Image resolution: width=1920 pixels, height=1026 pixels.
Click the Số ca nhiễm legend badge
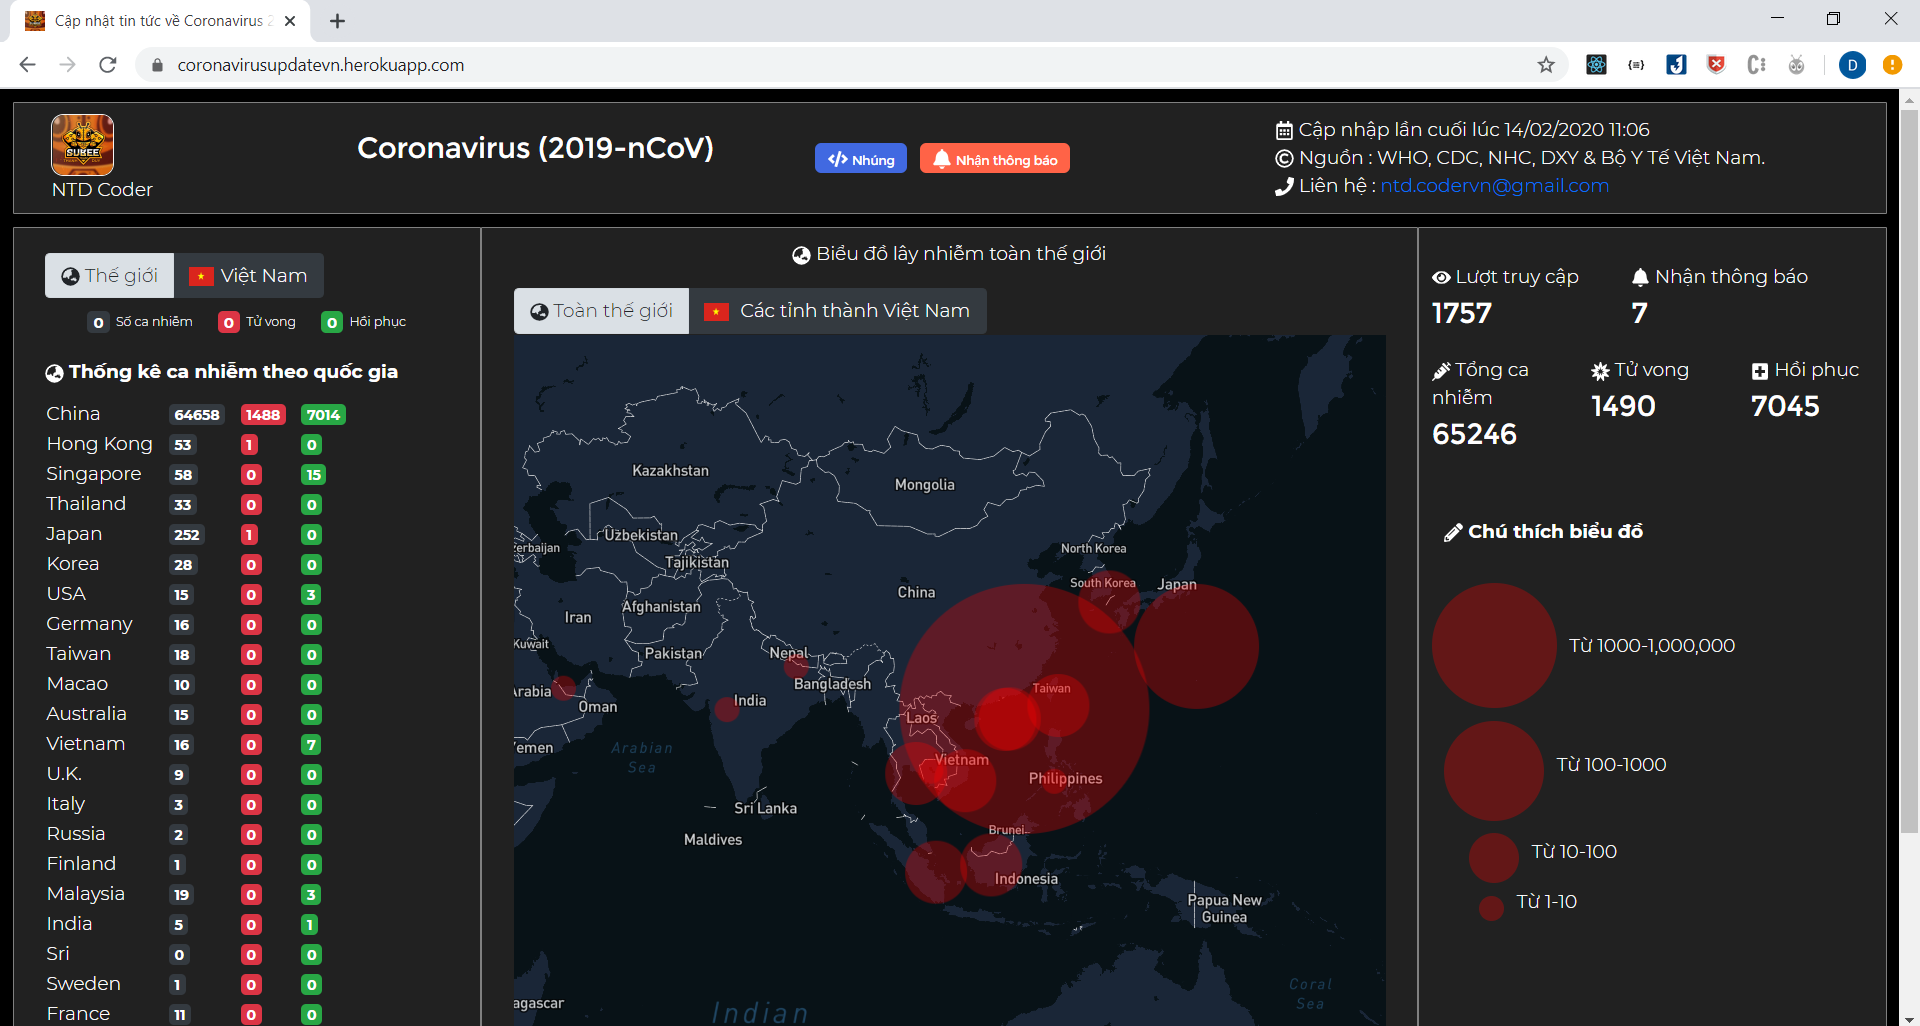pos(98,322)
